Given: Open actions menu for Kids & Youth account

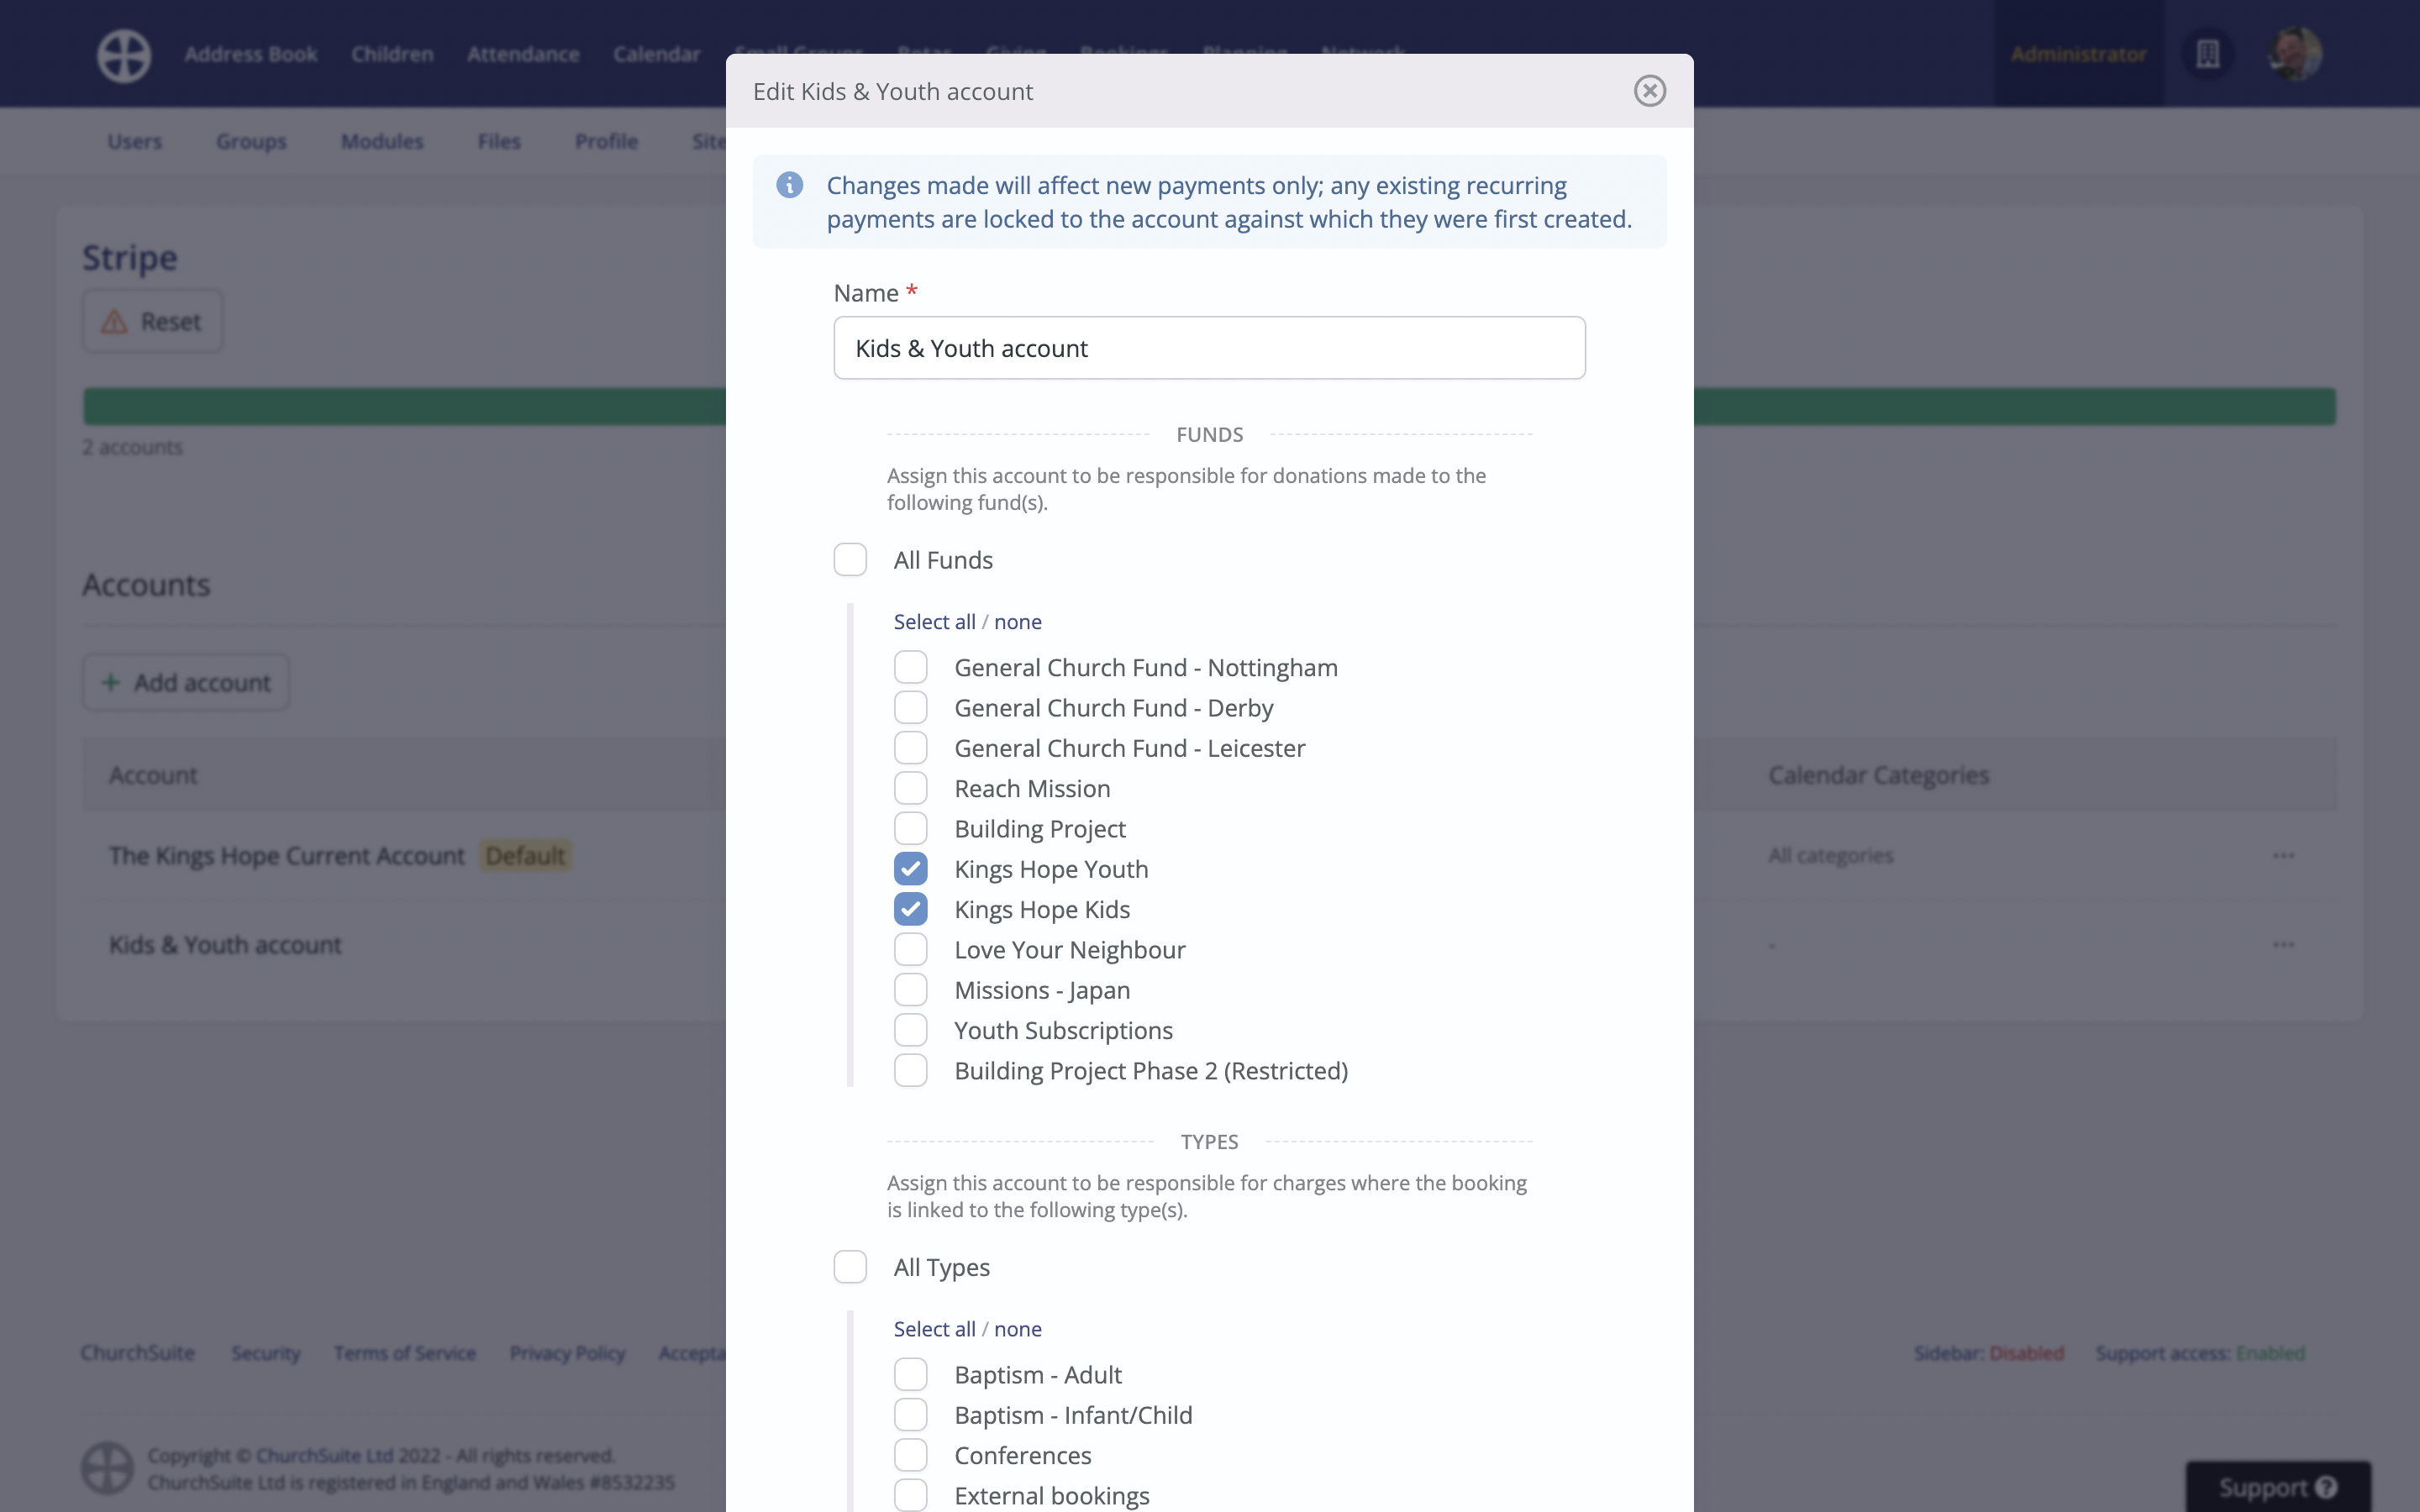Looking at the screenshot, I should (2283, 945).
